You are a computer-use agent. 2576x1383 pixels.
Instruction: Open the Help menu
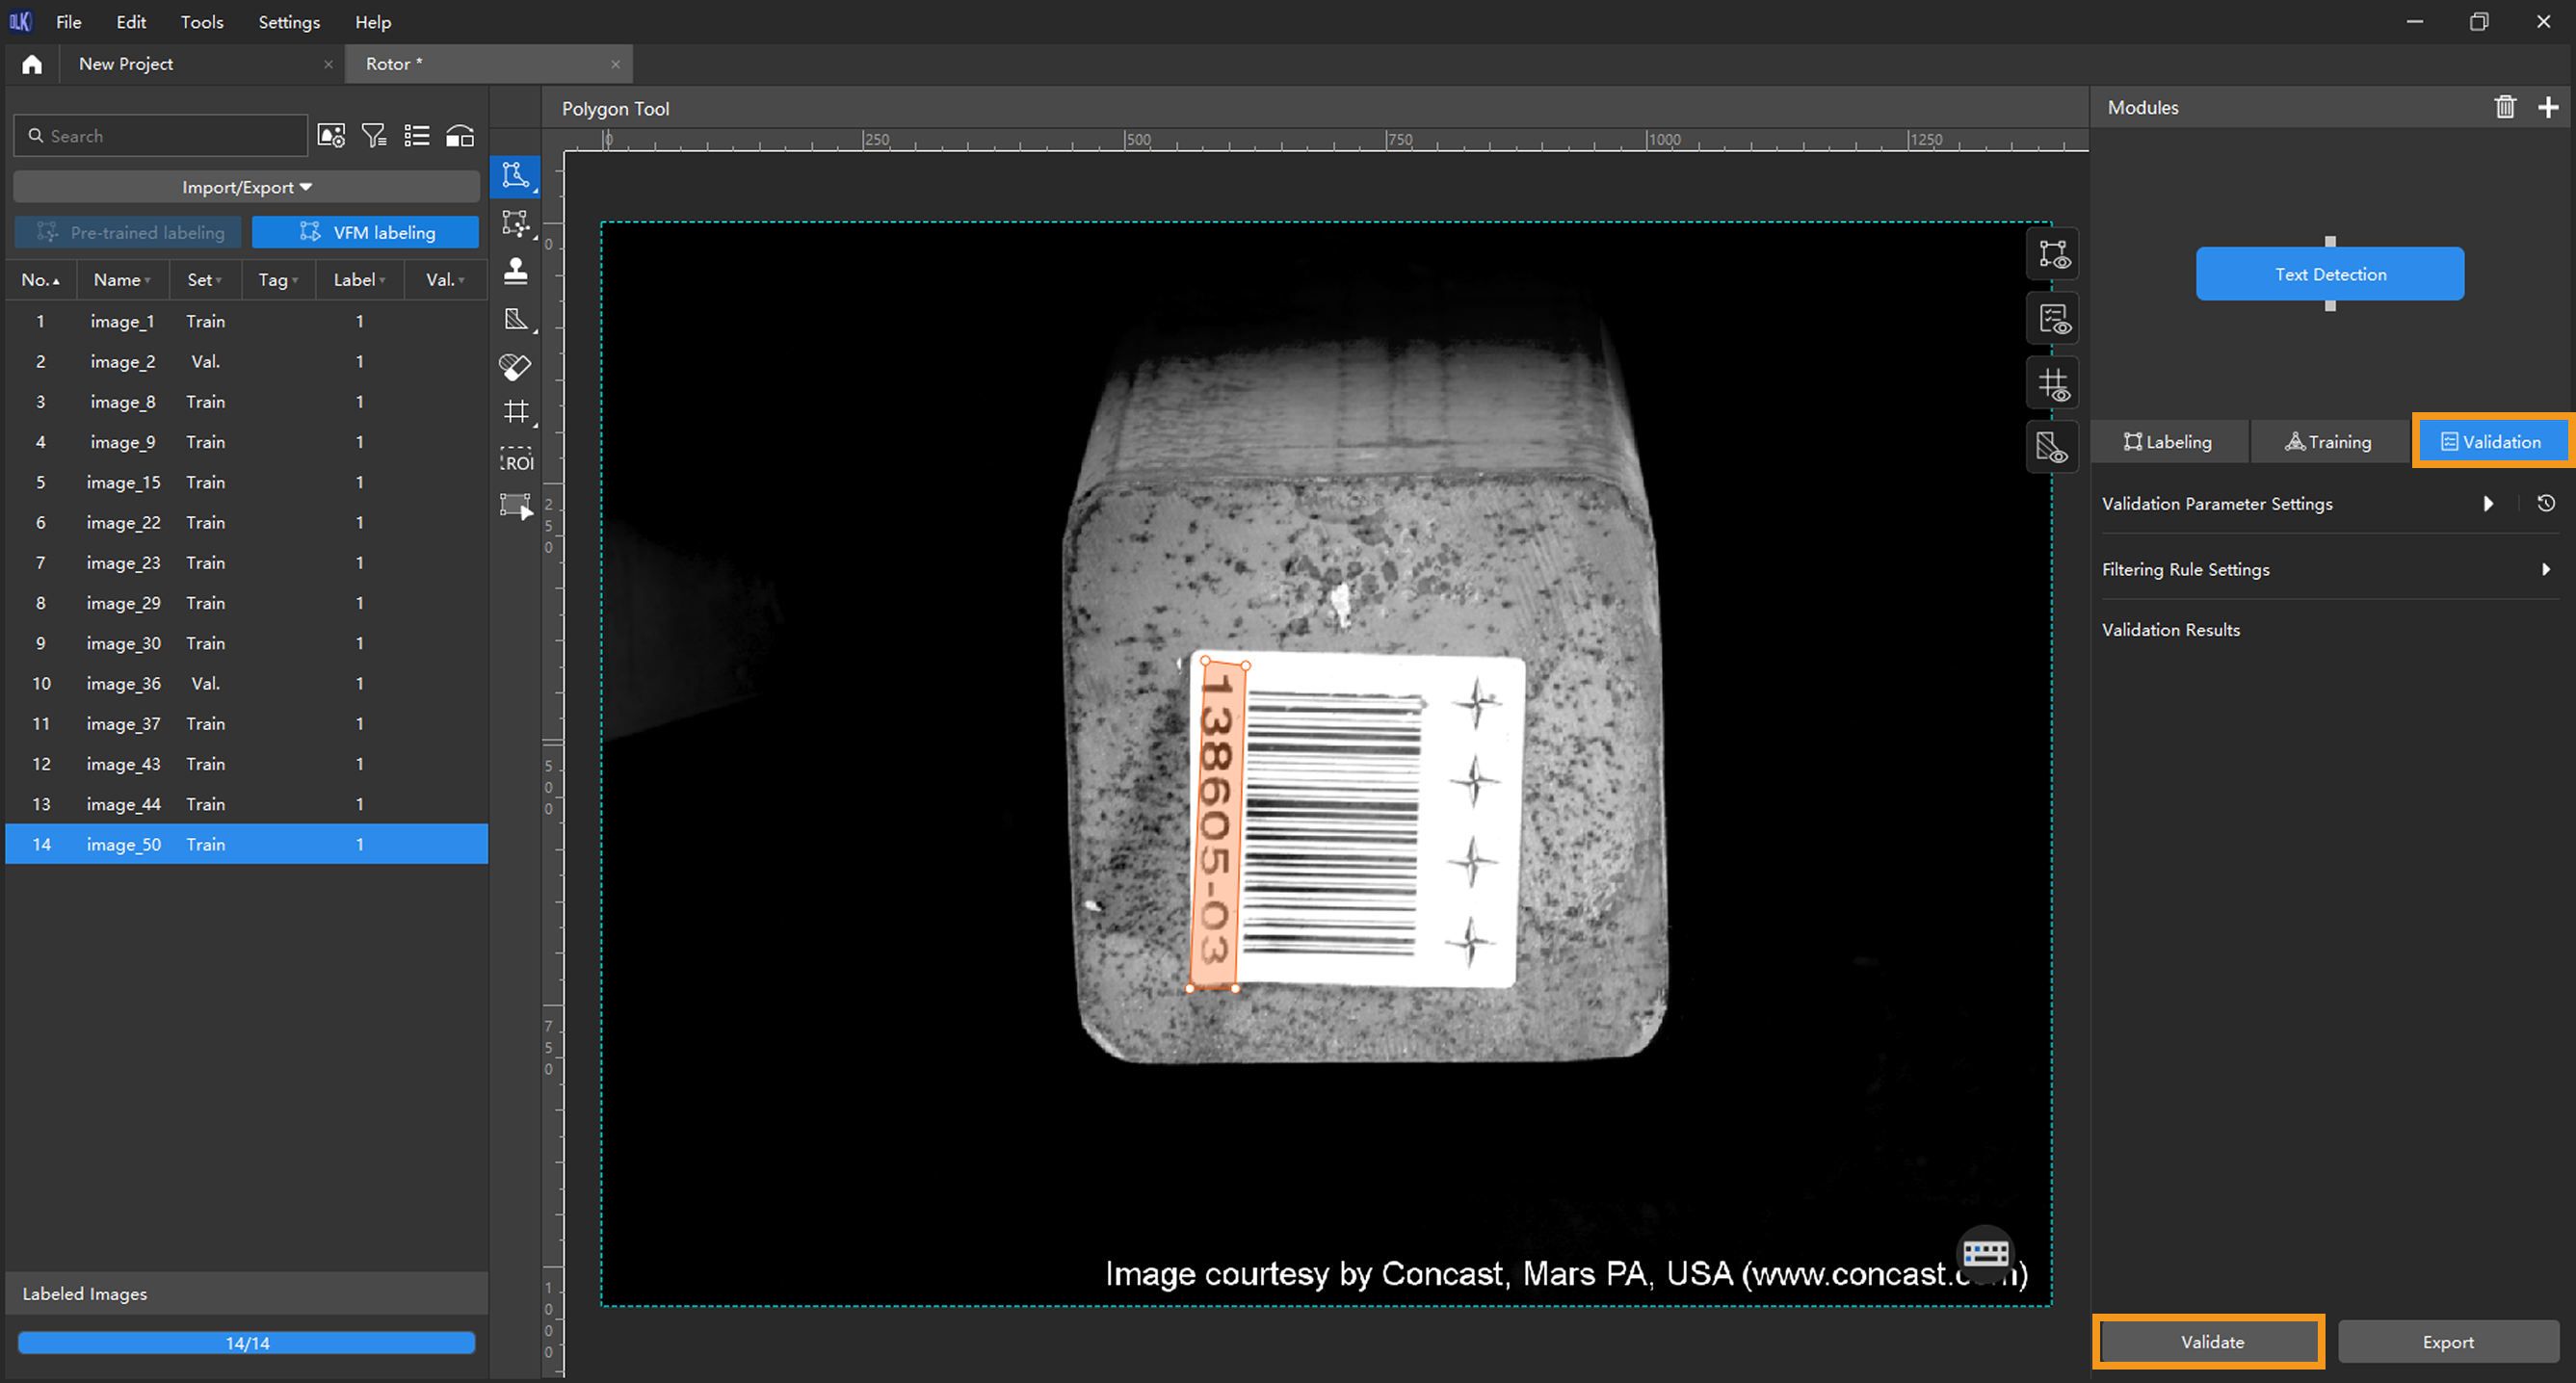373,21
